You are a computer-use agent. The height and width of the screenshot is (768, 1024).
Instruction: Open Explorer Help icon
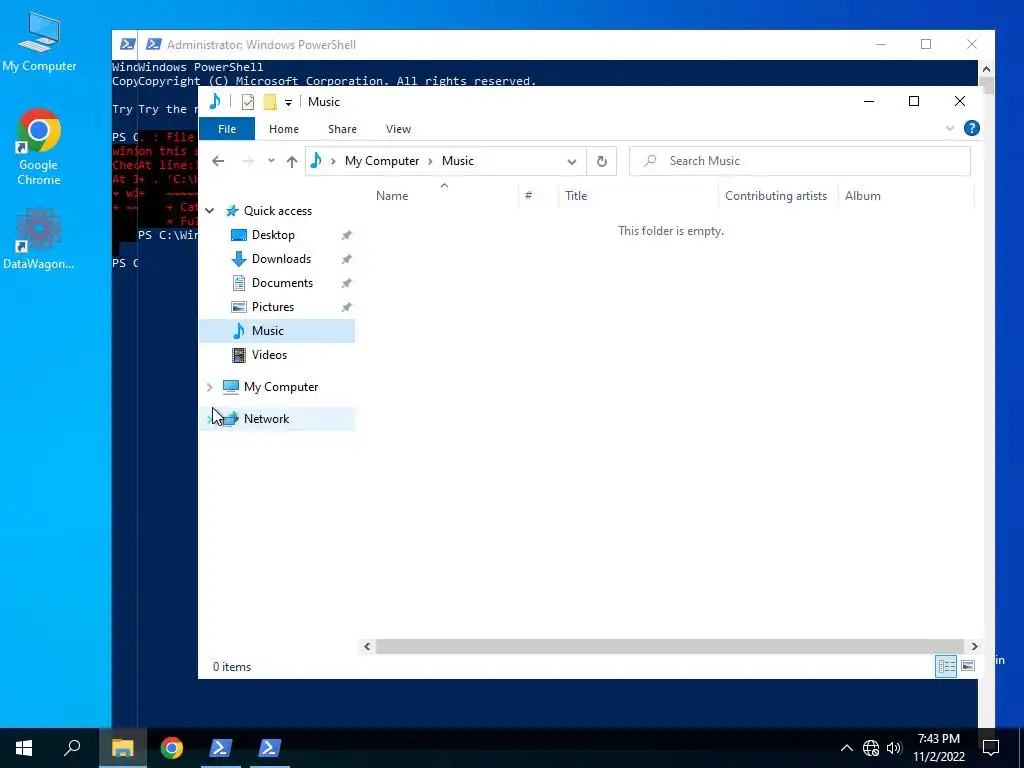pos(972,128)
